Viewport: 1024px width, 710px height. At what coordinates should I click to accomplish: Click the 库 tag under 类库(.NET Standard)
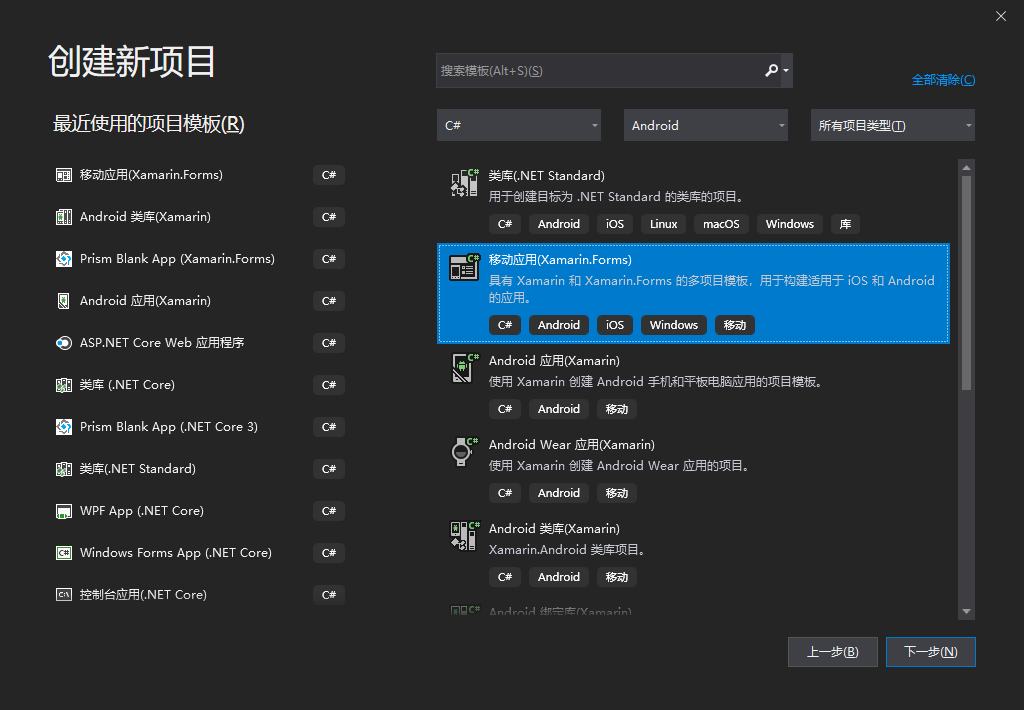(845, 224)
